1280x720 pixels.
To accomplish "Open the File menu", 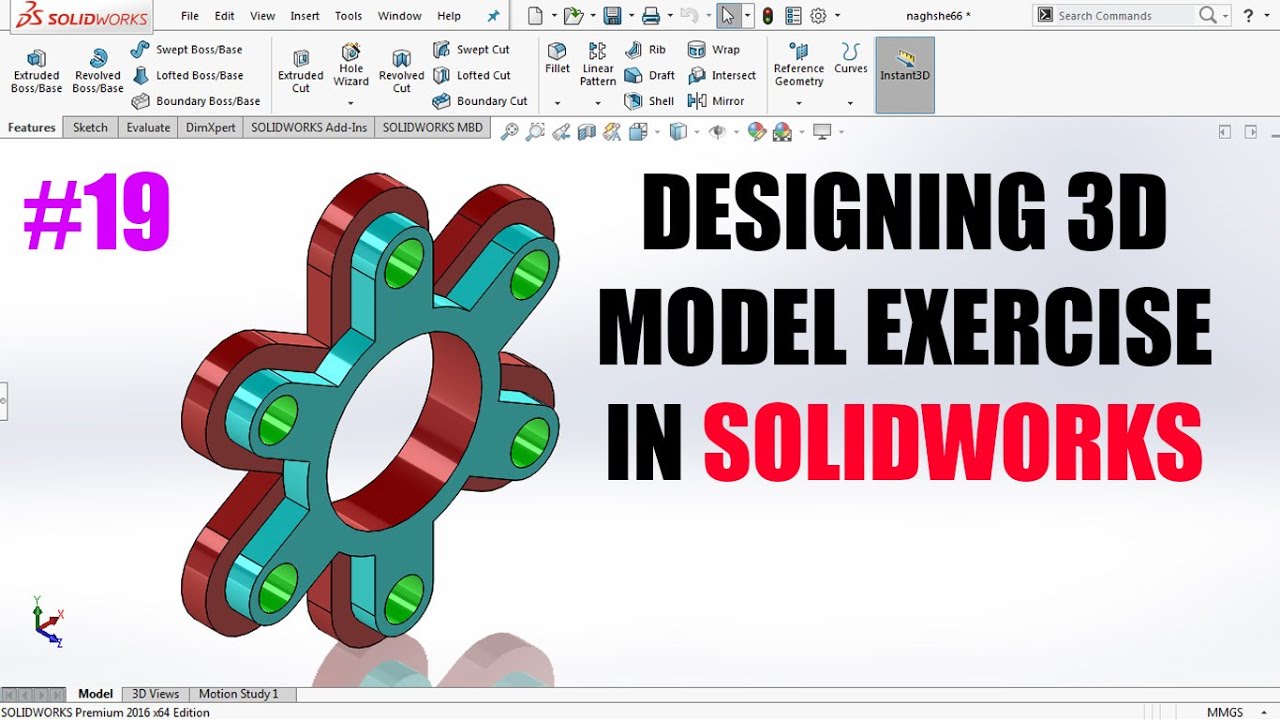I will 190,16.
